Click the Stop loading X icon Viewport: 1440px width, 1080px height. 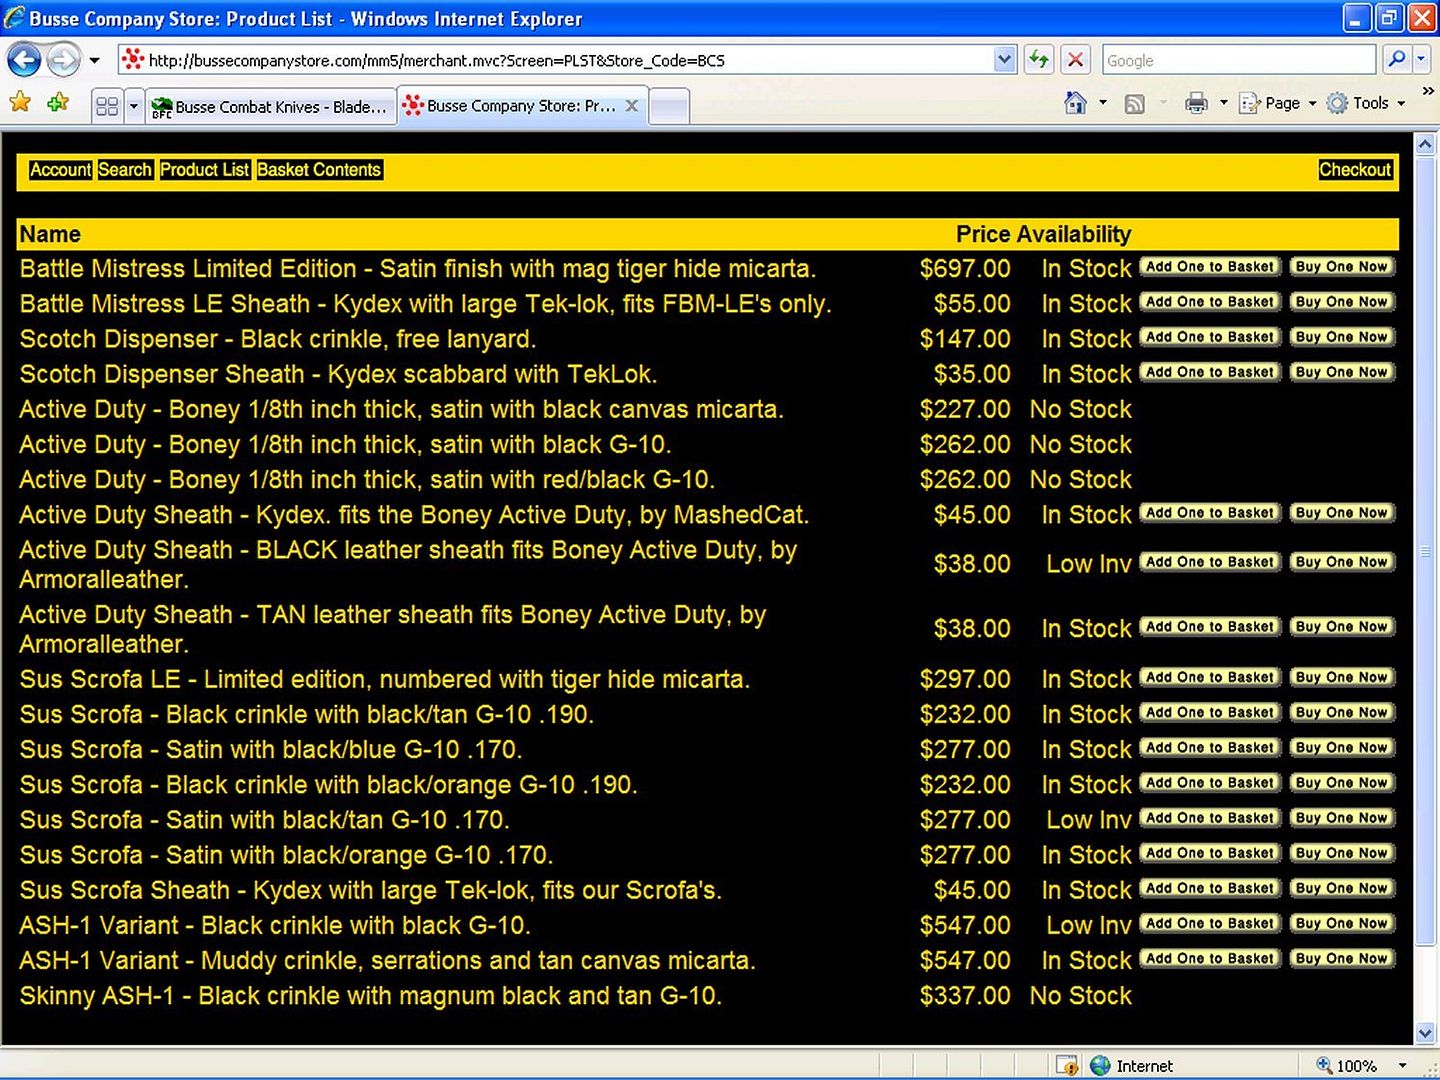(x=1075, y=60)
